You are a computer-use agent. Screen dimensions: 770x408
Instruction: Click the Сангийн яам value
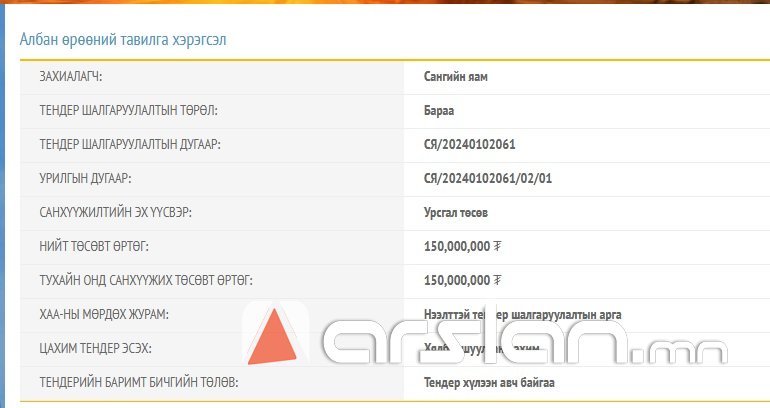click(x=456, y=76)
